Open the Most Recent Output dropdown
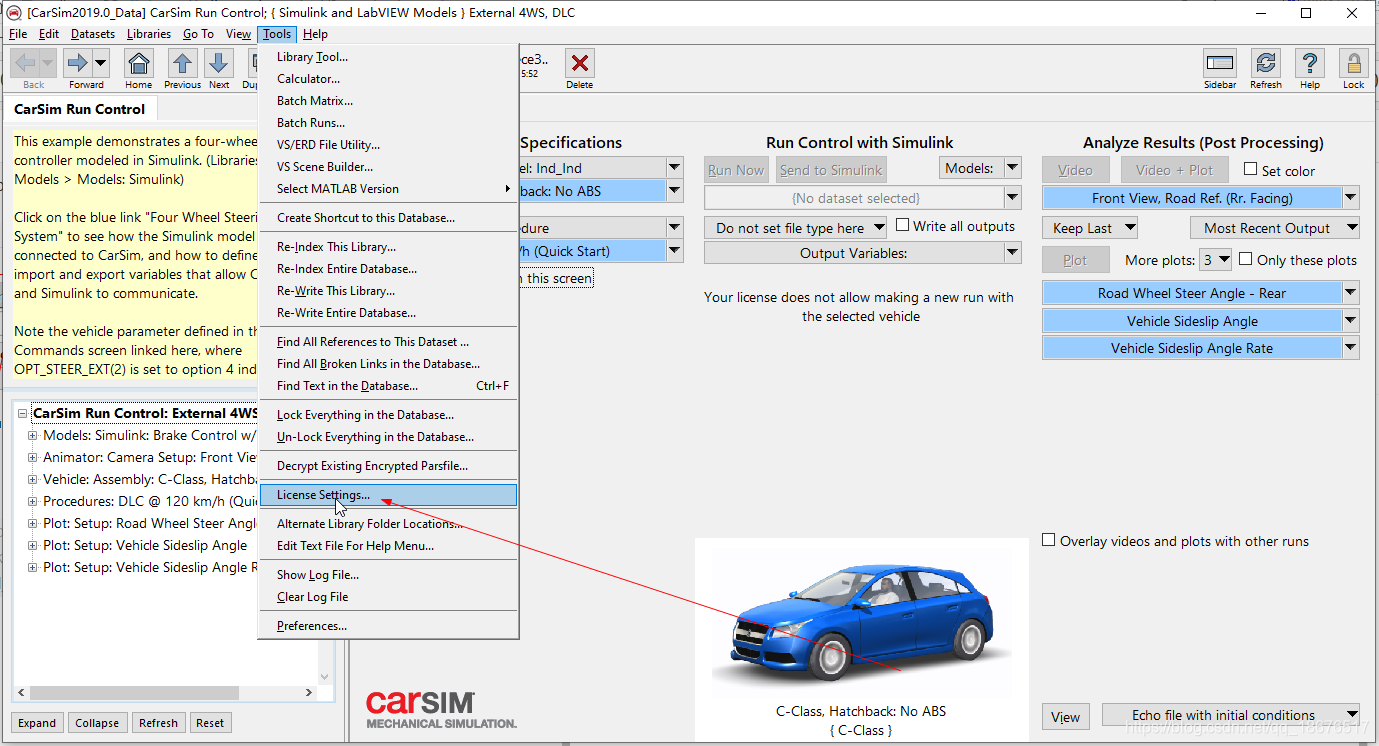Screen dimensions: 1379x746 point(1275,228)
